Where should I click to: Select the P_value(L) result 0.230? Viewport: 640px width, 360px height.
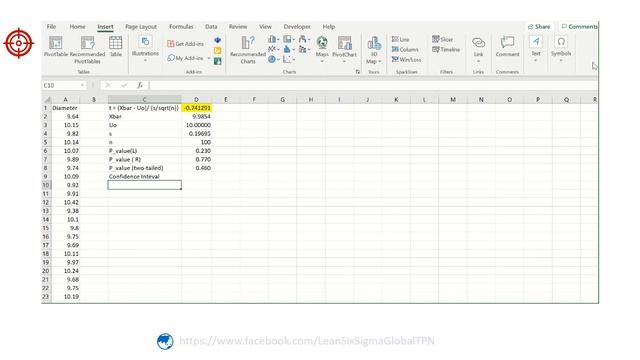(x=196, y=151)
